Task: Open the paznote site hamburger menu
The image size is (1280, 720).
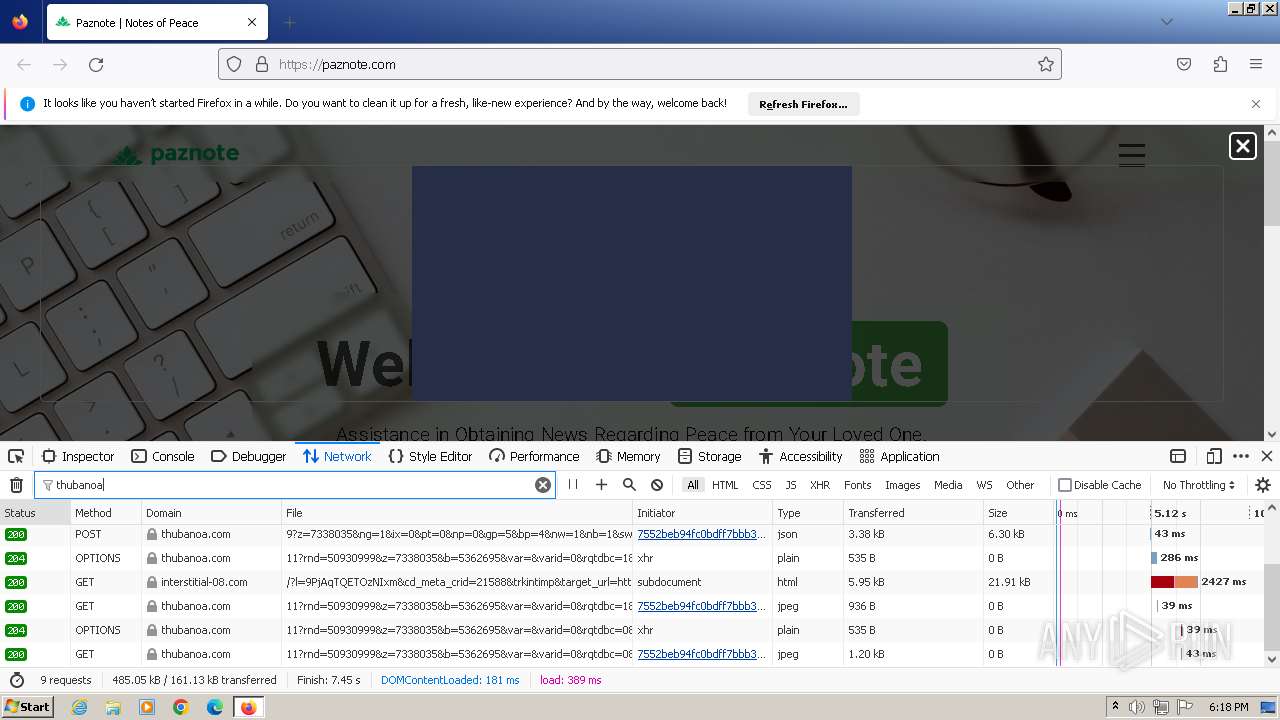Action: pyautogui.click(x=1132, y=155)
